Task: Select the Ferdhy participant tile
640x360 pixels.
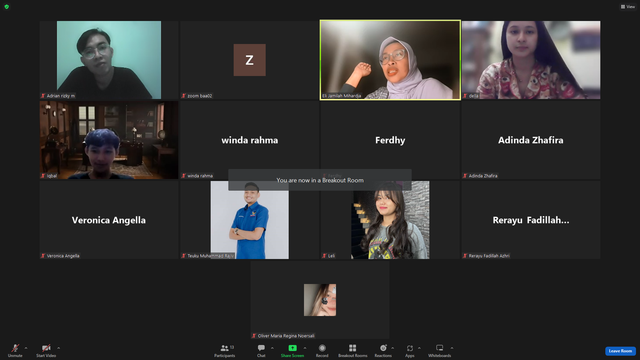Action: pos(390,140)
